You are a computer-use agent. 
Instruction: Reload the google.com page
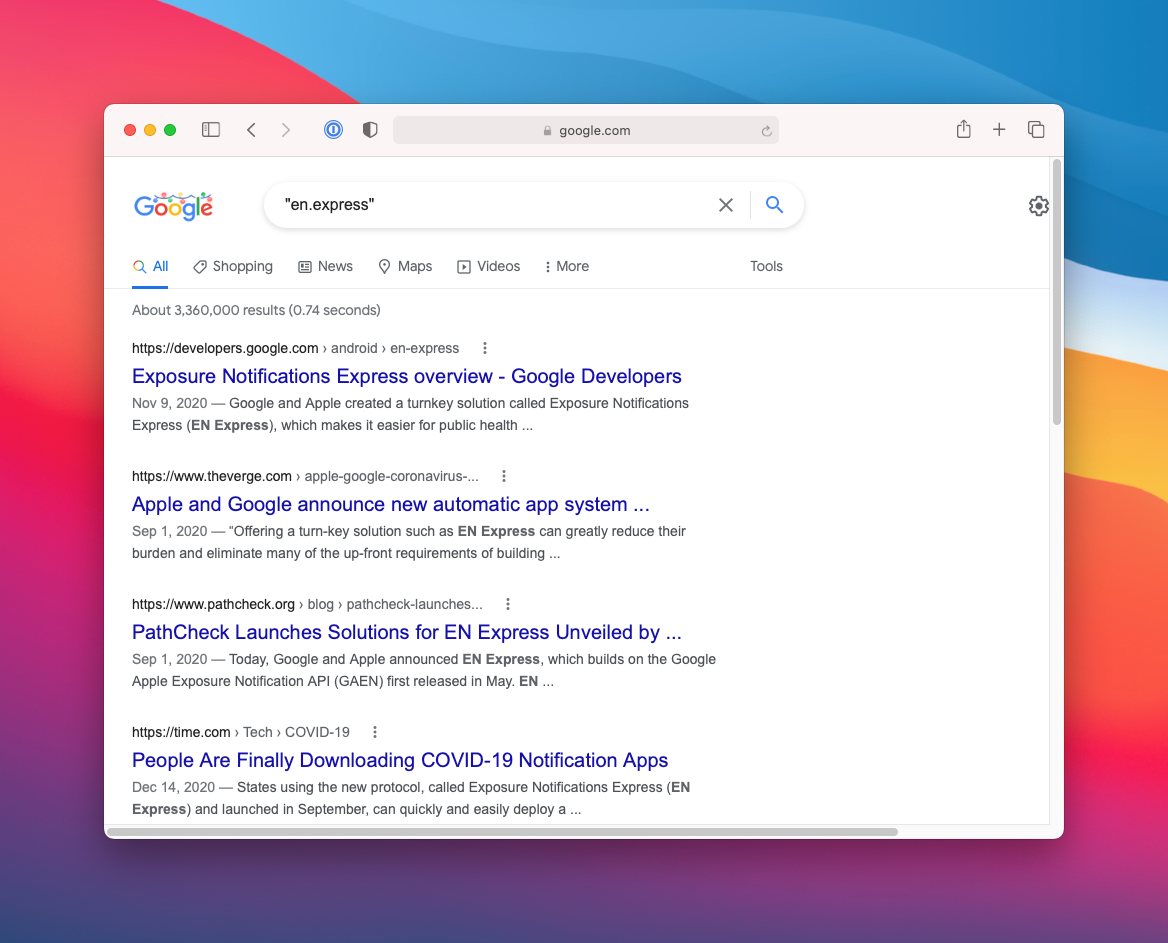(766, 131)
